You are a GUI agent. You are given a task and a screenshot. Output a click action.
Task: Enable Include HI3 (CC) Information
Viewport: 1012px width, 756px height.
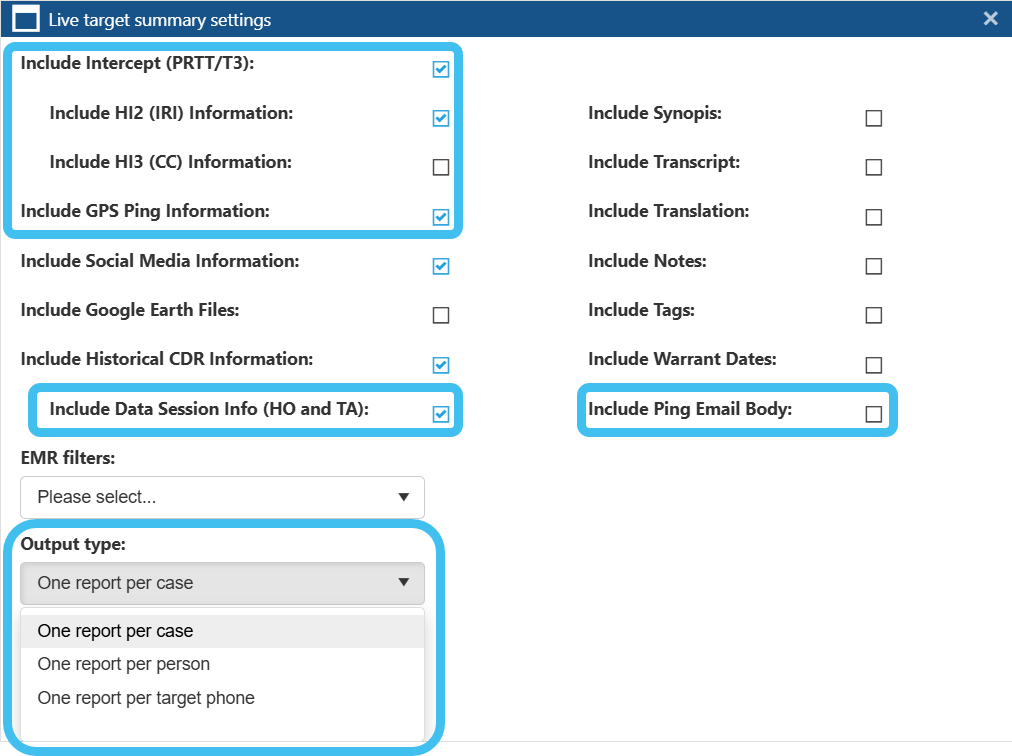(x=441, y=167)
